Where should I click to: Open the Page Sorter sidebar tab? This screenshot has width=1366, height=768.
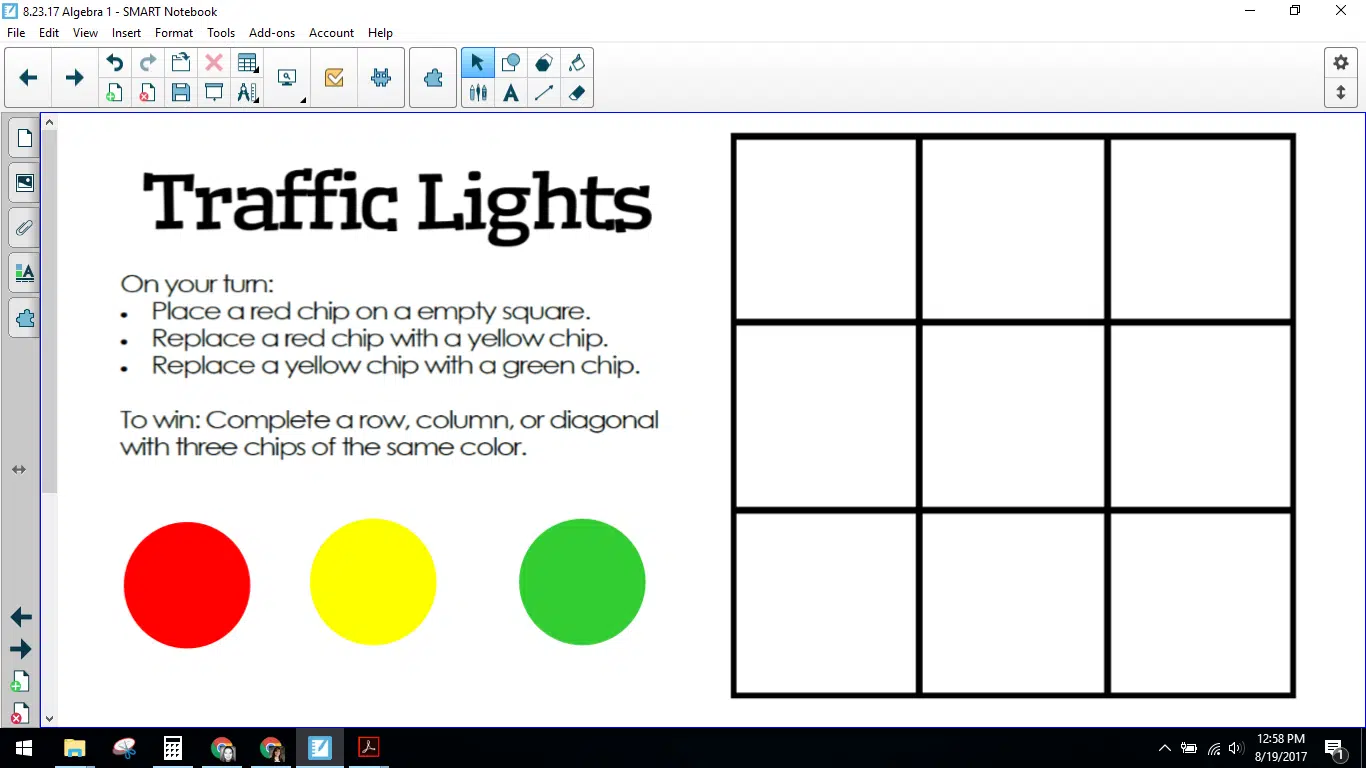[25, 138]
